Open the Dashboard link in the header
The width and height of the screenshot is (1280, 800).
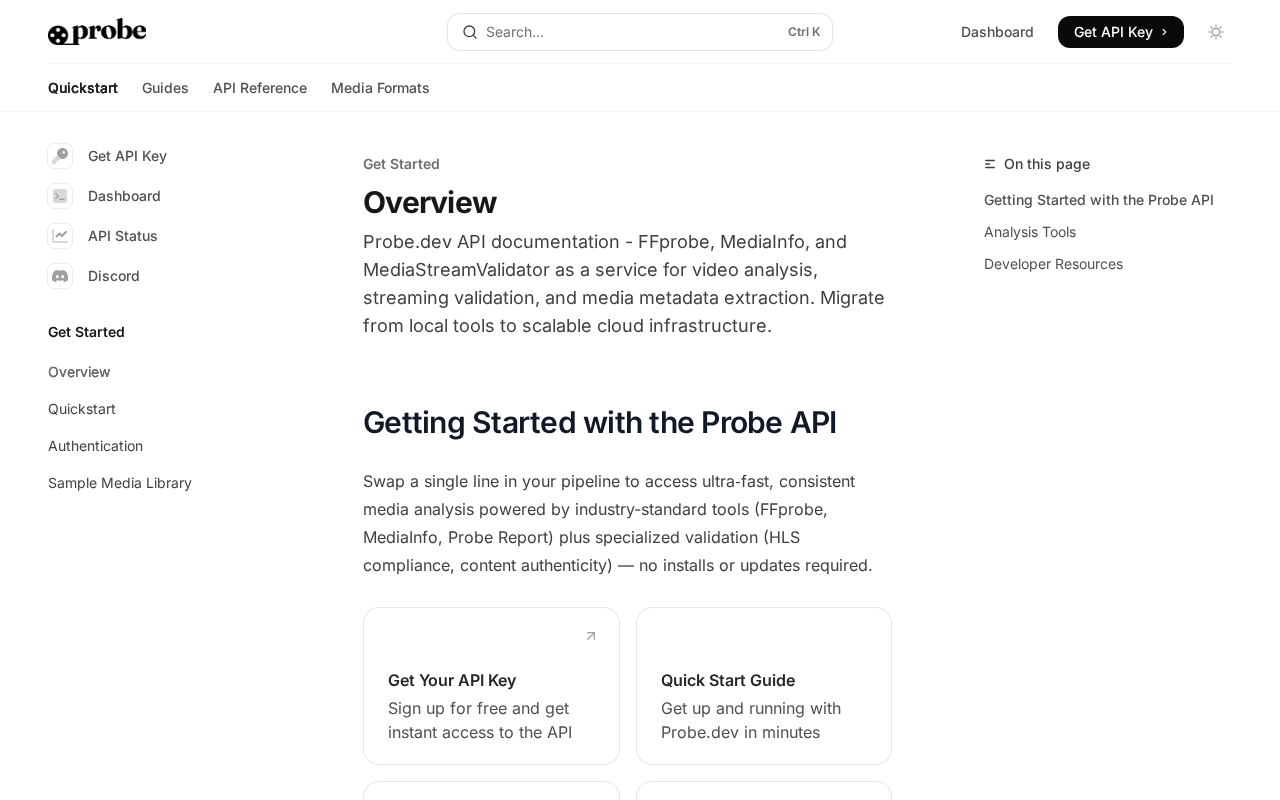pyautogui.click(x=997, y=32)
